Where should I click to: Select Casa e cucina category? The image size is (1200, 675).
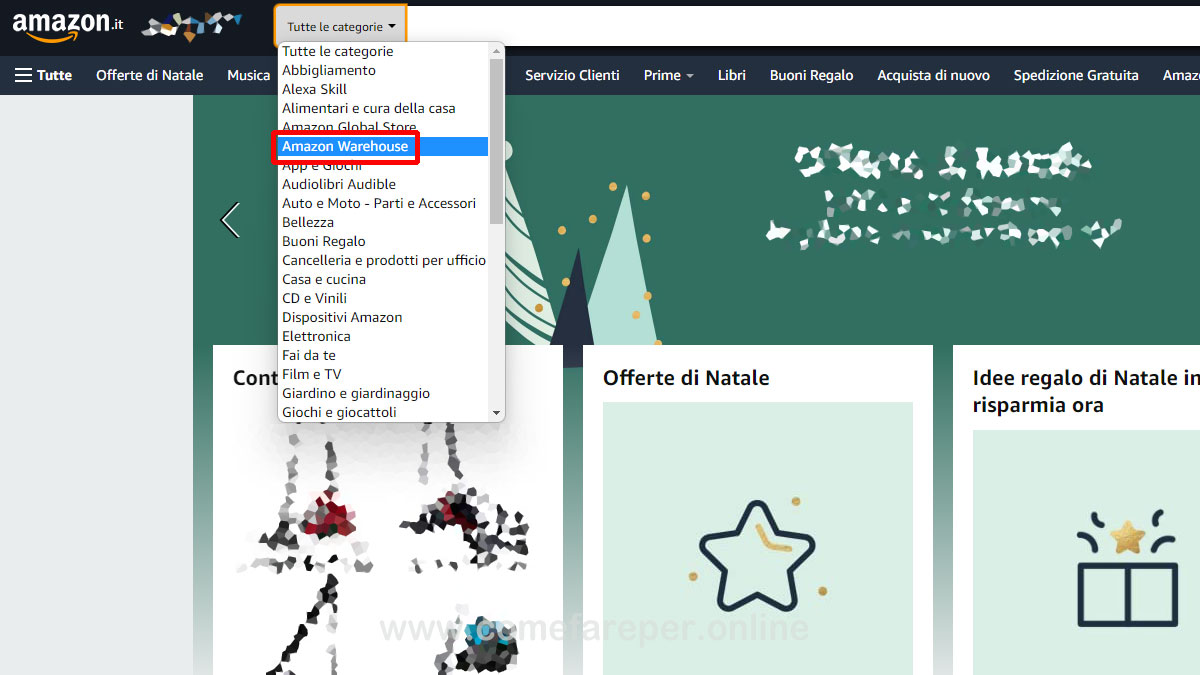(324, 279)
